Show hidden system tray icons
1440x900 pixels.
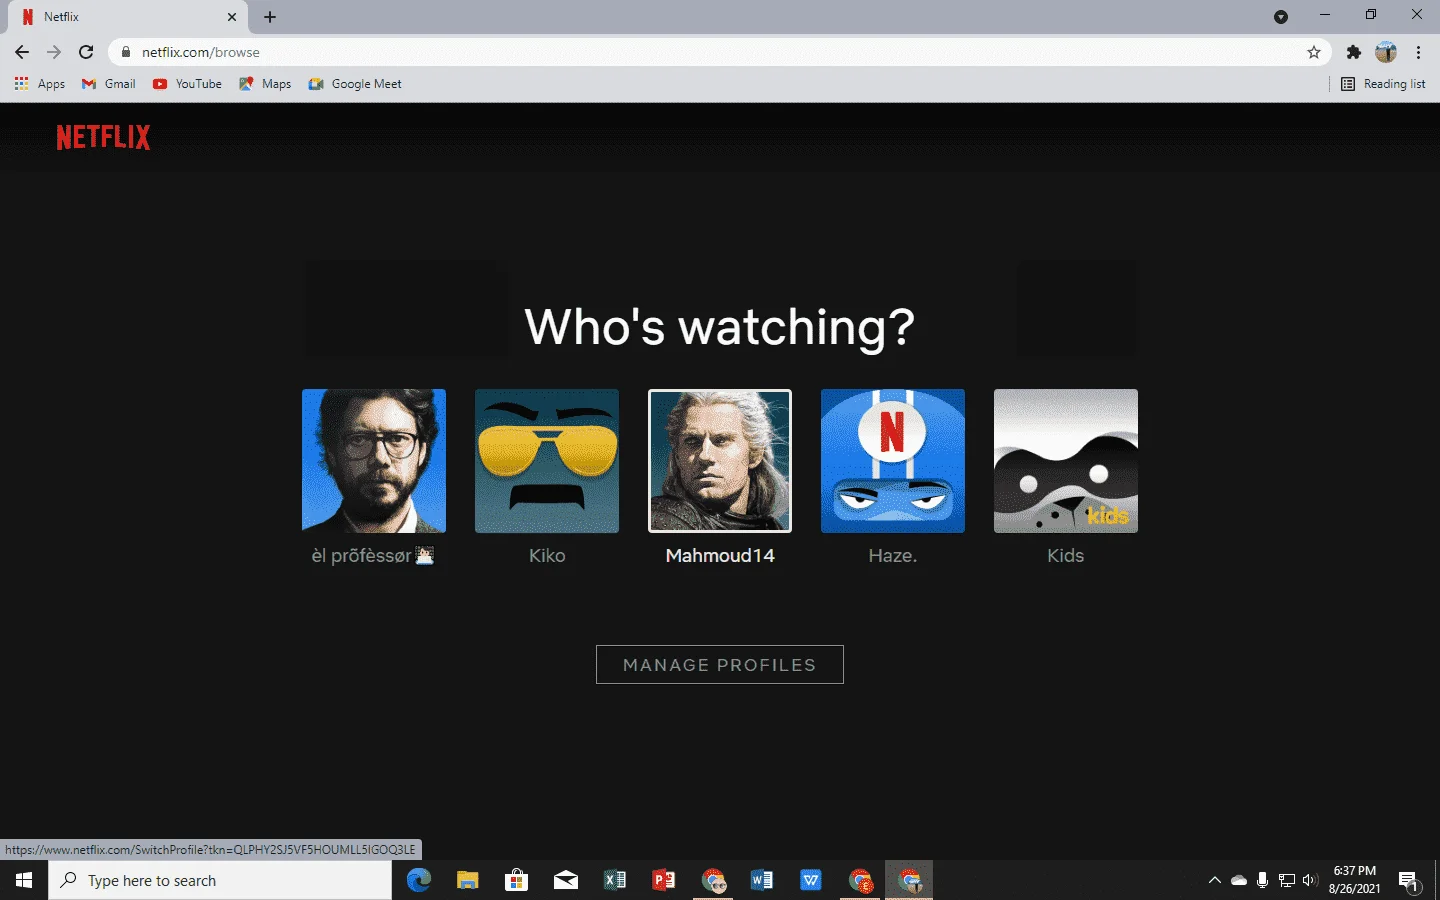coord(1215,880)
